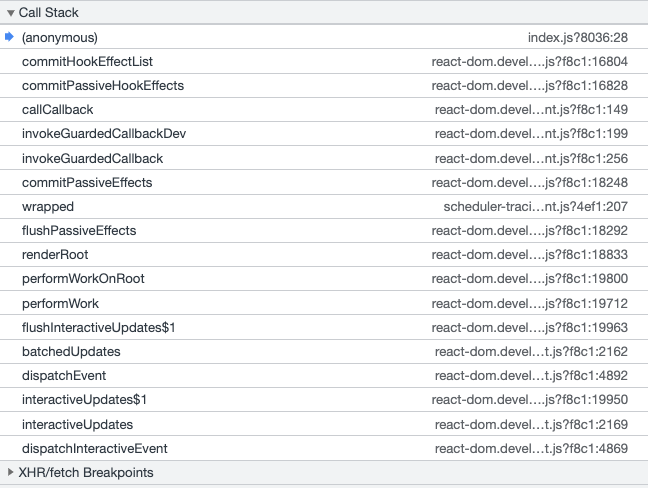
Task: Open the scheduler-tracing source link at line 207
Action: point(535,206)
